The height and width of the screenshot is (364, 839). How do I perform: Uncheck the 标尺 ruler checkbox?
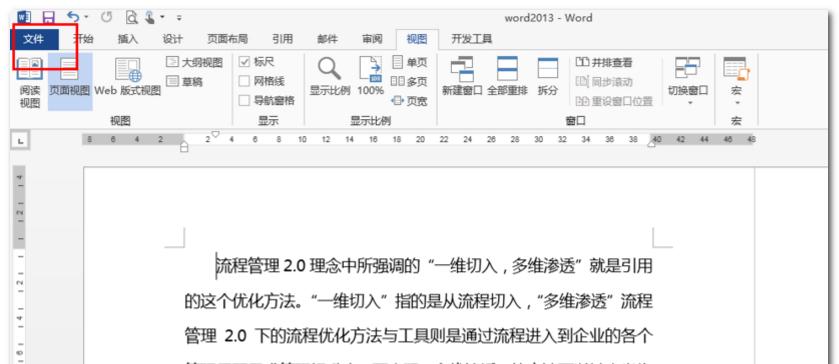click(245, 62)
